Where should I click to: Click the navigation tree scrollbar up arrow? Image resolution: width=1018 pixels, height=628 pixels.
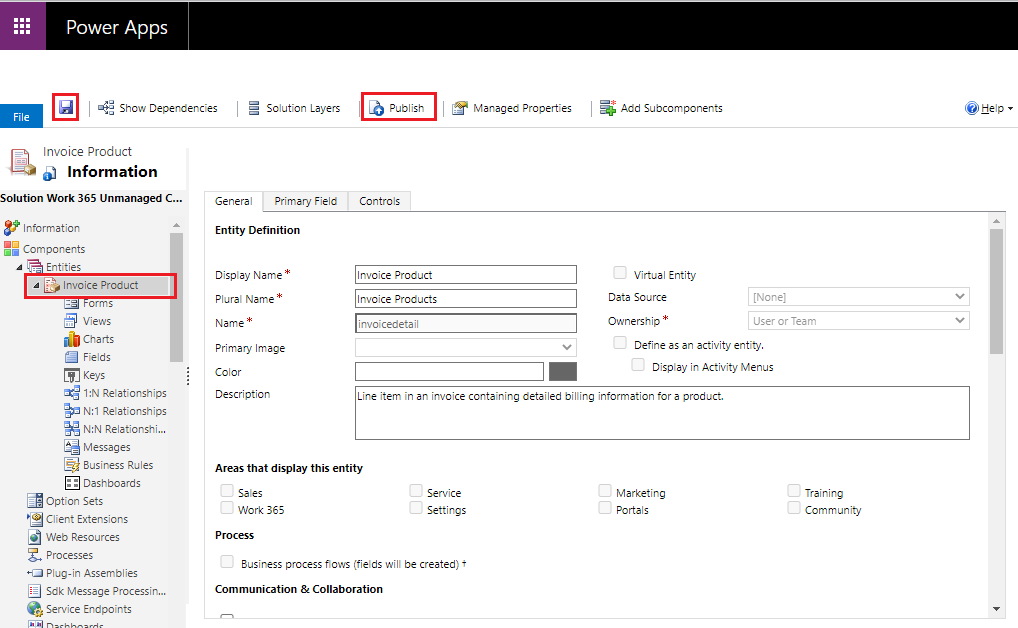[176, 225]
